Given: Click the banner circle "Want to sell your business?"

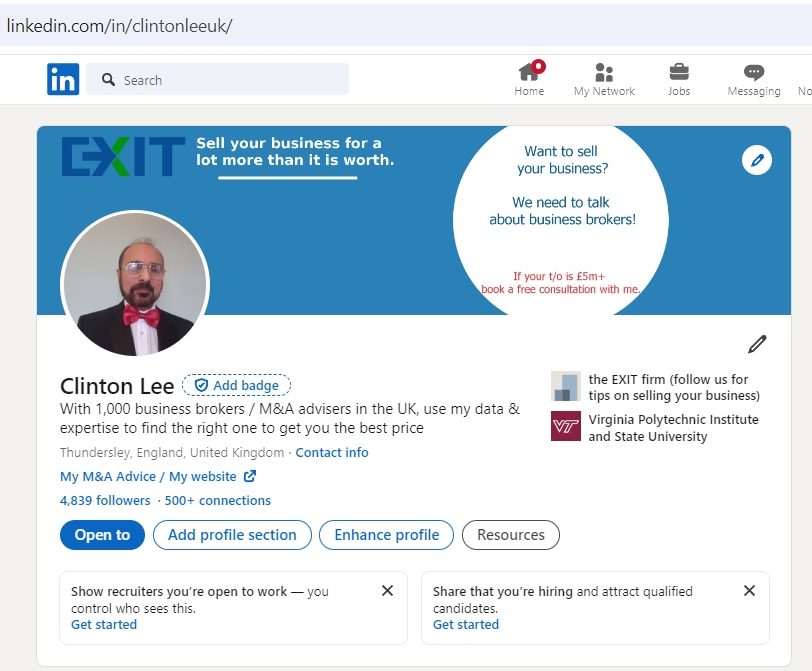Looking at the screenshot, I should pos(561,220).
